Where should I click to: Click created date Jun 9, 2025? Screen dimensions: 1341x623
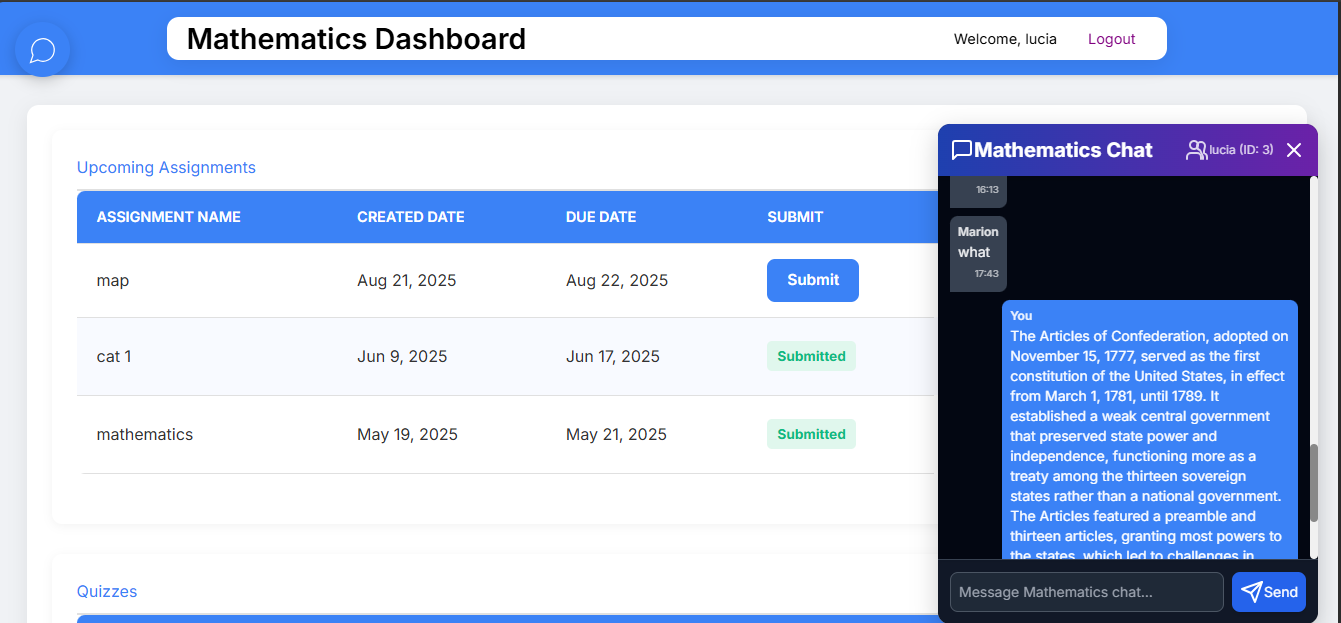point(402,357)
